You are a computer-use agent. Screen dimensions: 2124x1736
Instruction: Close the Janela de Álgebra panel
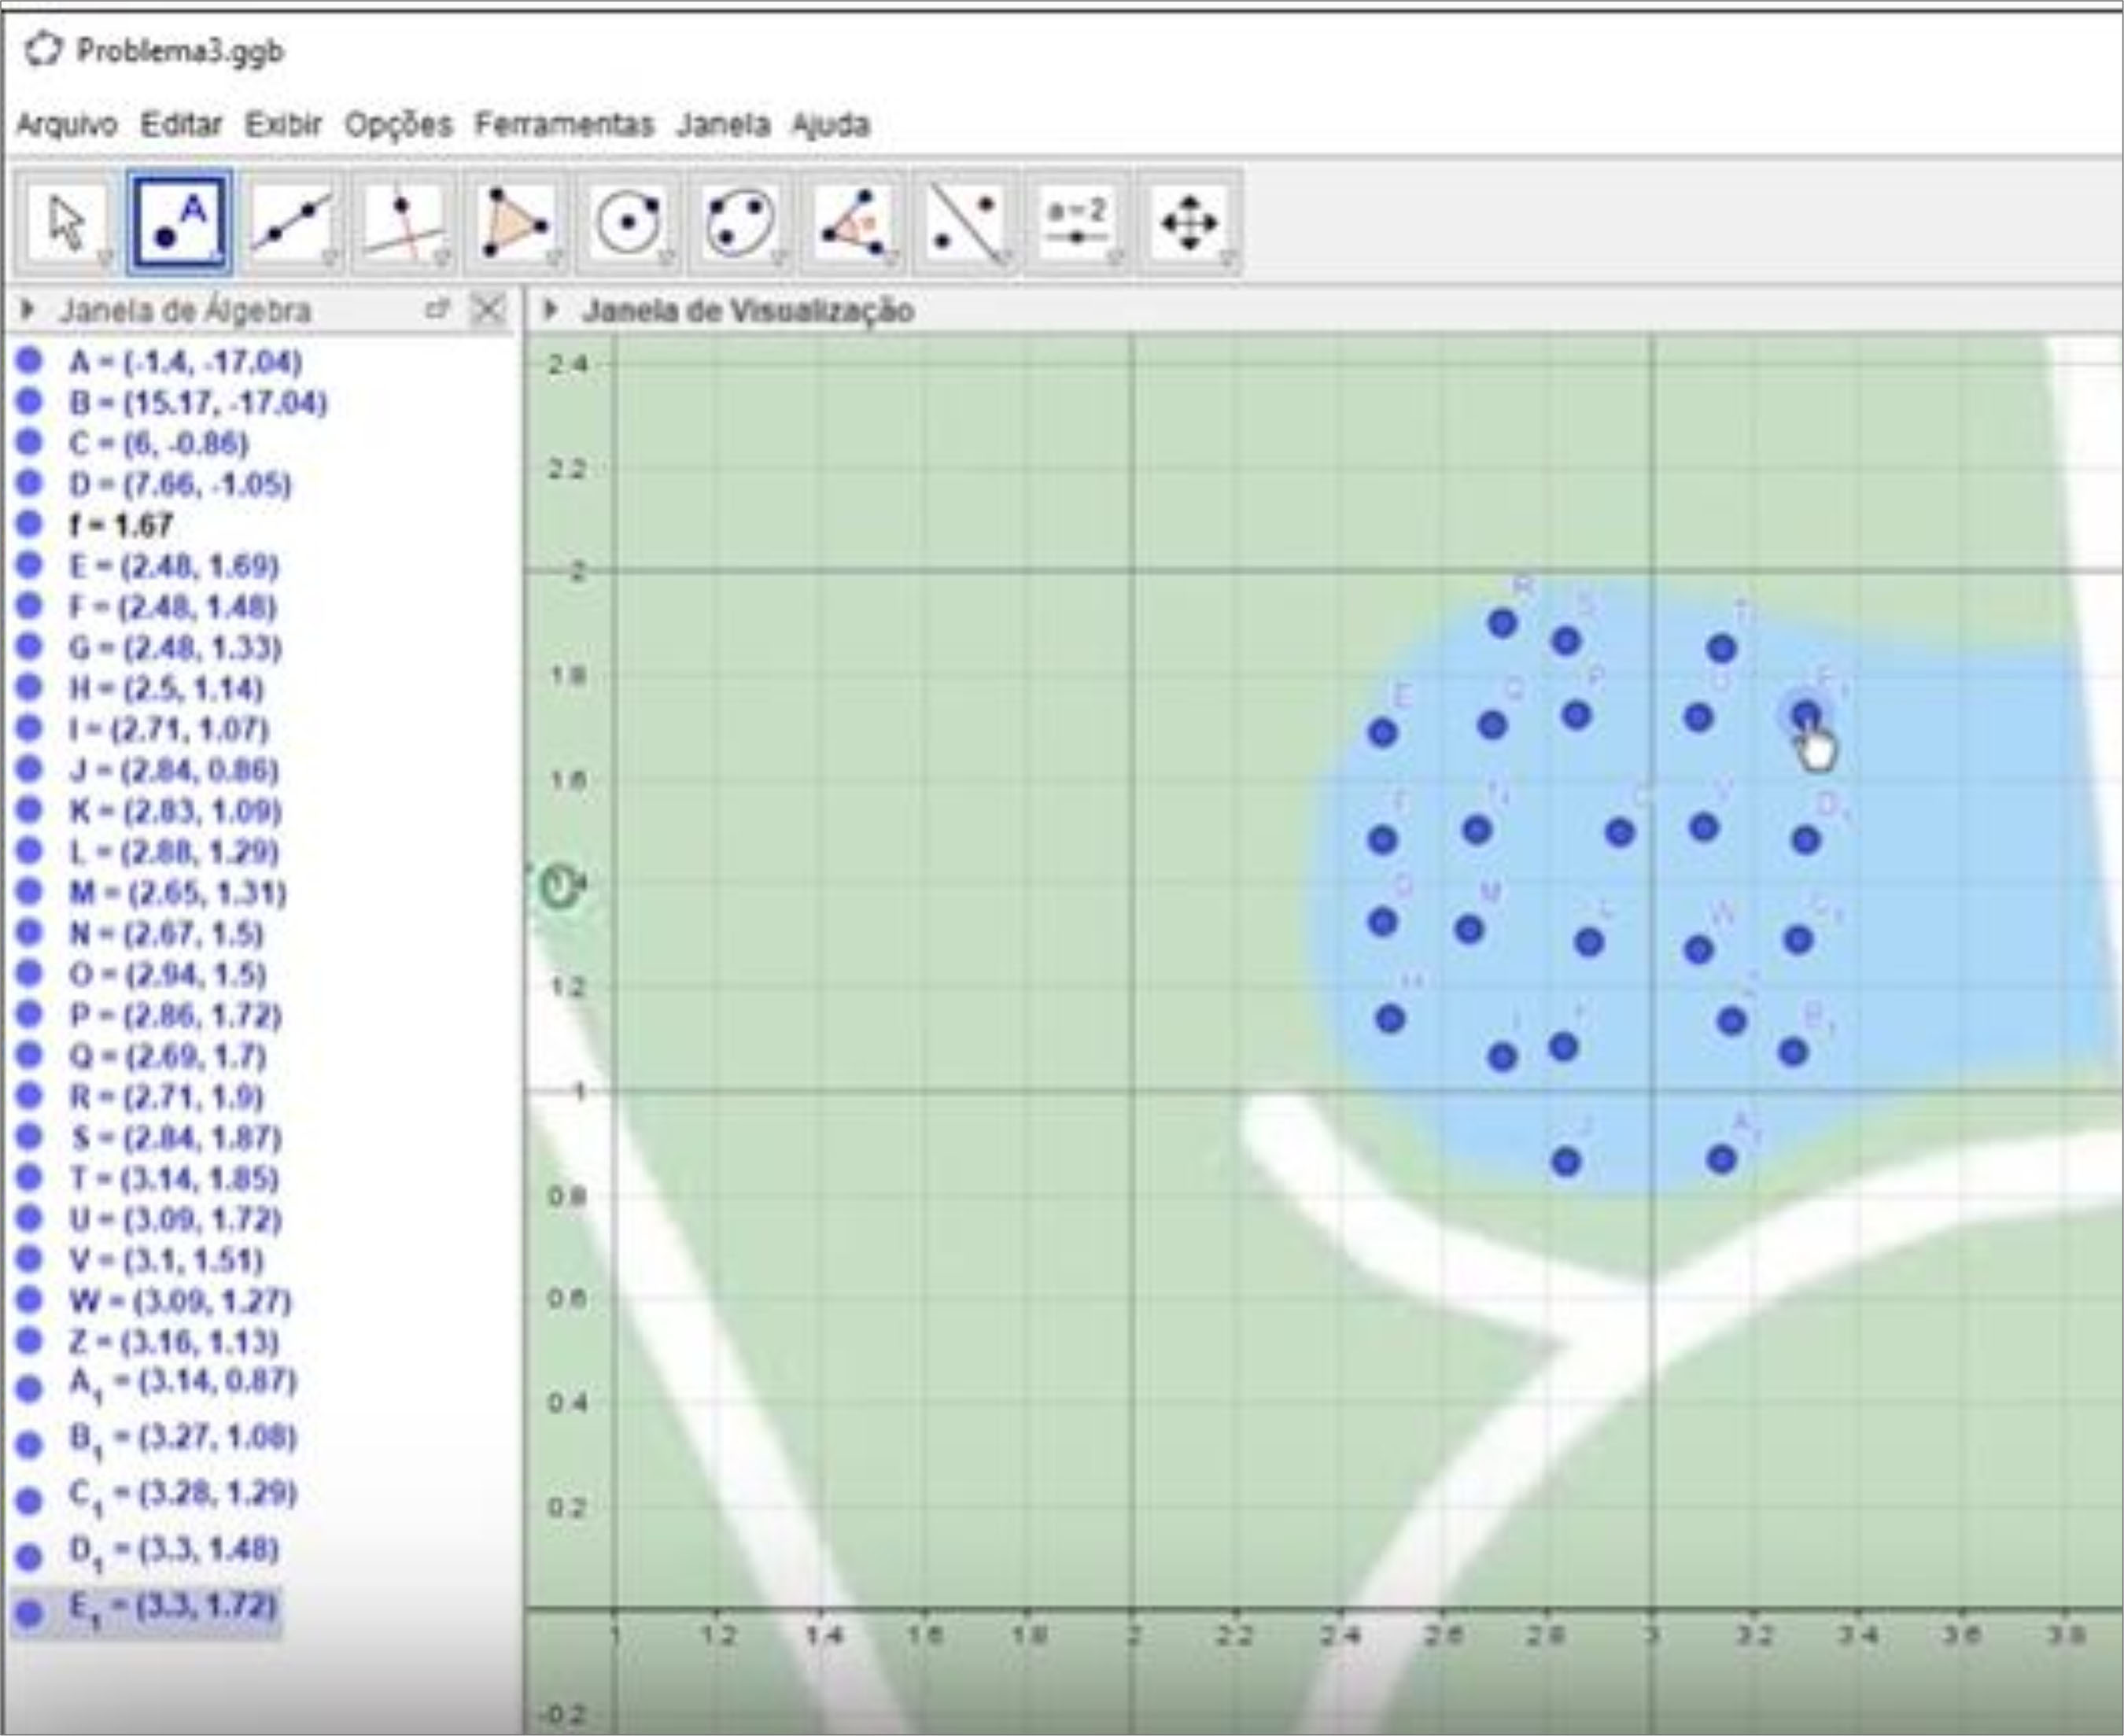click(x=487, y=309)
